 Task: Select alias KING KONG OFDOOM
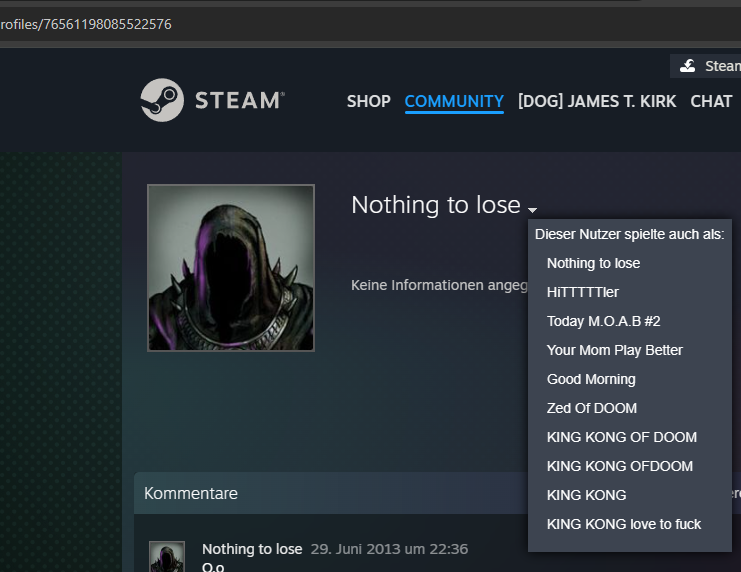619,466
